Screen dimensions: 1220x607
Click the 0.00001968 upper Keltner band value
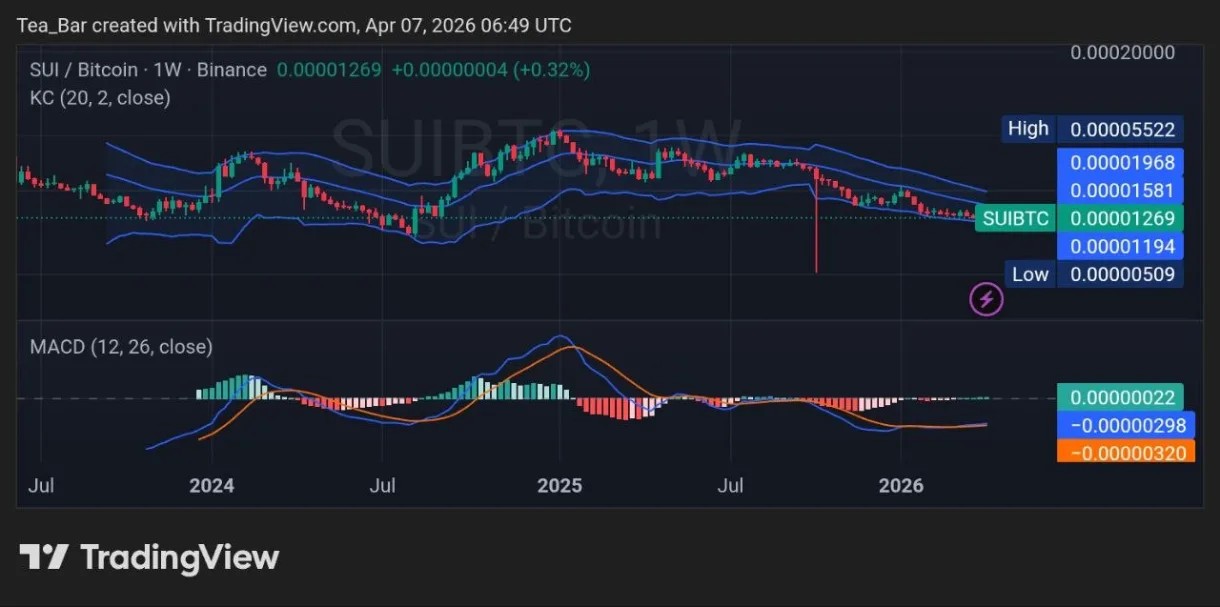point(1121,162)
